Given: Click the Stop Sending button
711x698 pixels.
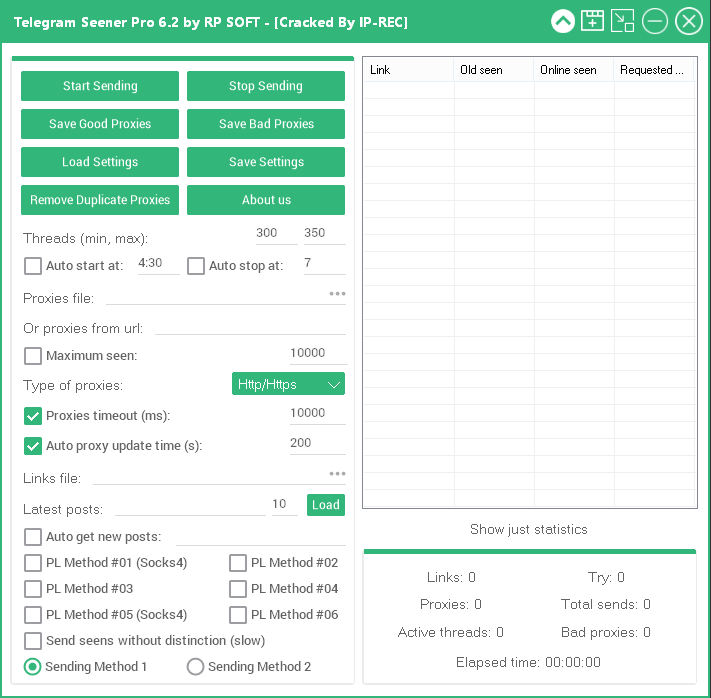Looking at the screenshot, I should pyautogui.click(x=266, y=86).
